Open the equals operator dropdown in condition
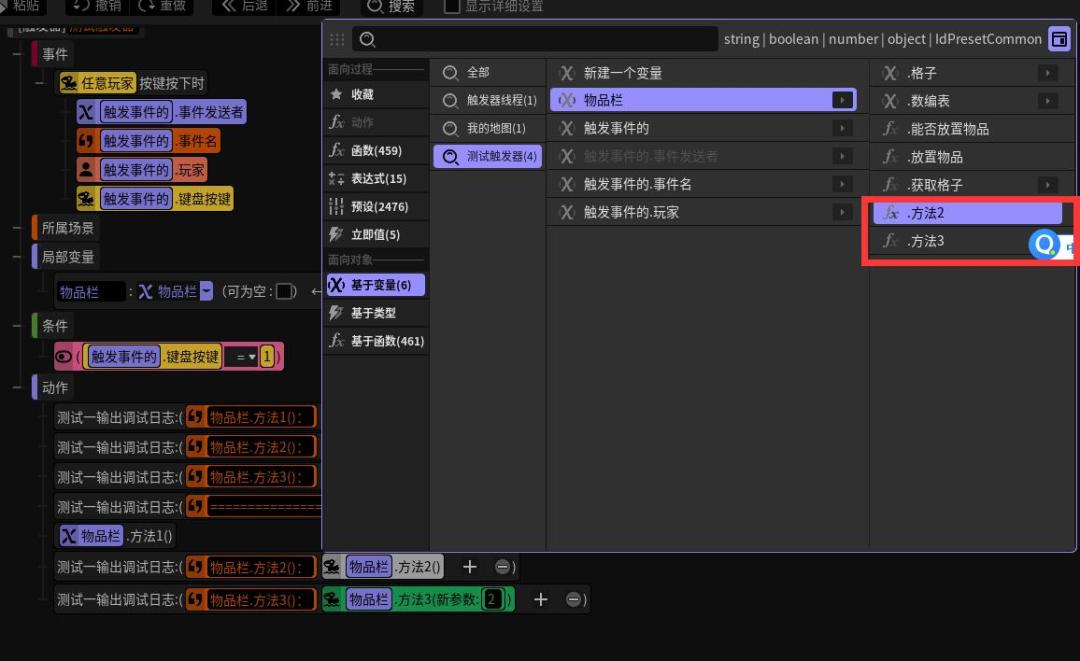Screen dimensions: 1080x661 (242, 357)
